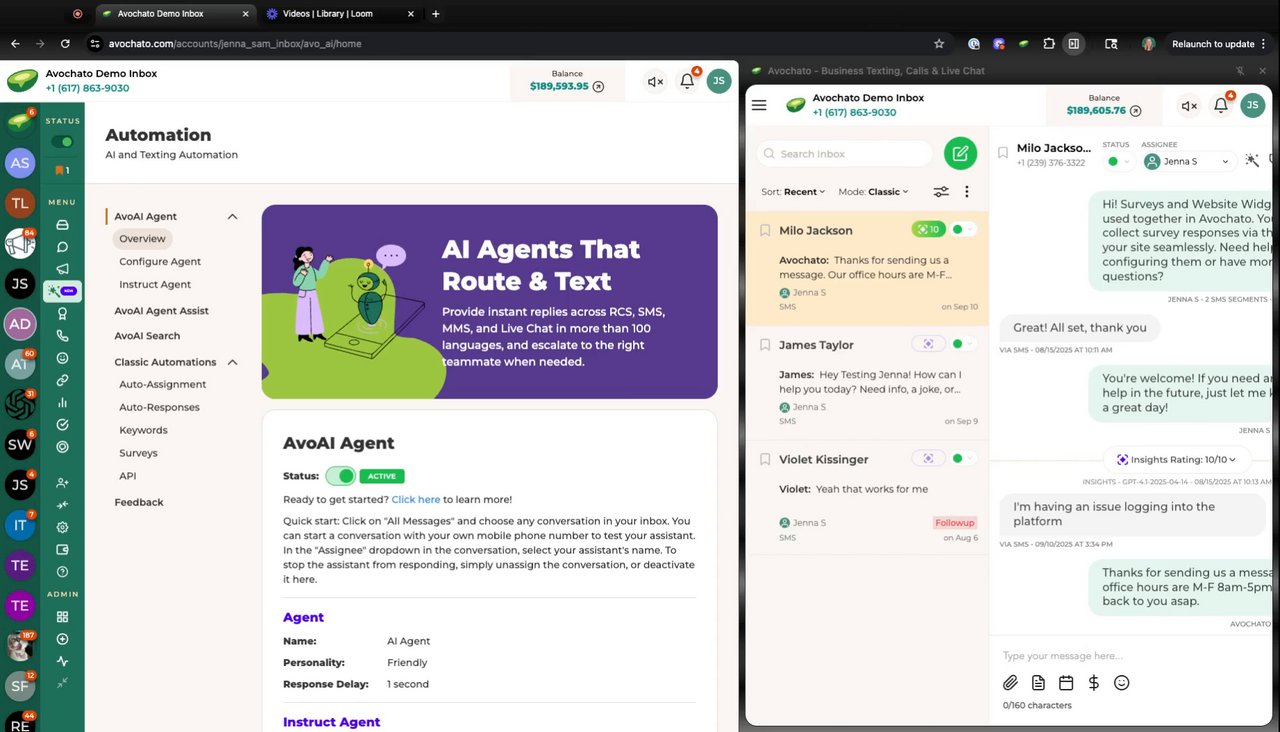Toggle the bookmark beside the Milo Jackson chat header

click(1003, 153)
